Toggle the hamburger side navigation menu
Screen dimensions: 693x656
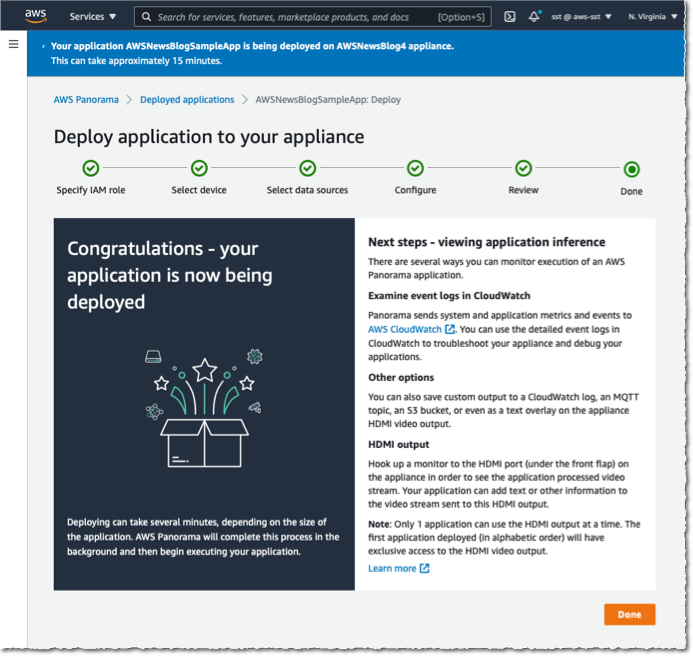tap(14, 44)
